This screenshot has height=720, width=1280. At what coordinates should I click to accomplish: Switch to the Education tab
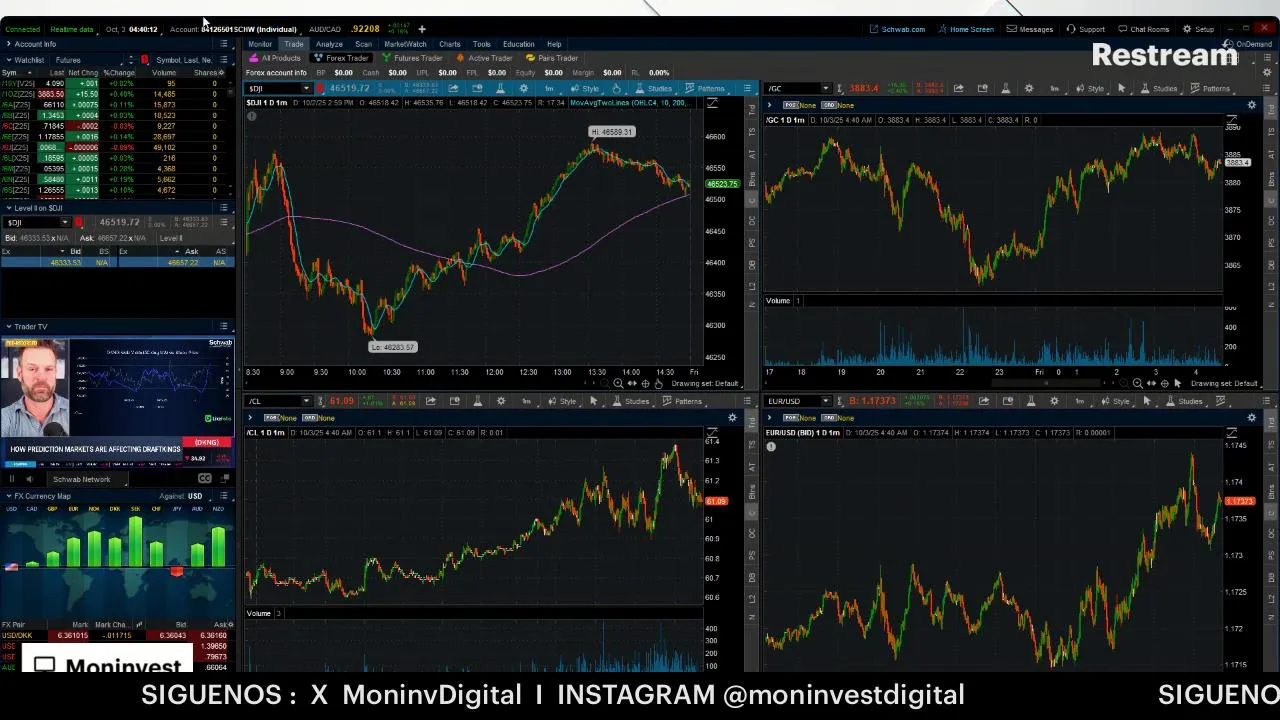pyautogui.click(x=518, y=44)
